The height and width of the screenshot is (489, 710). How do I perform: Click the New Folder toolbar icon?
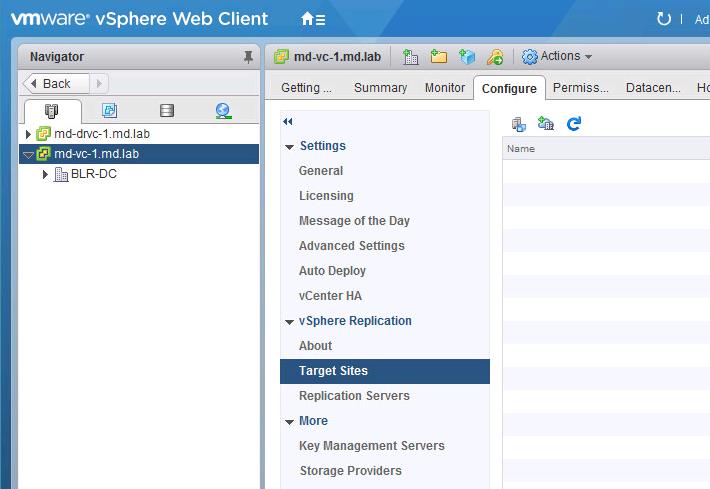coord(438,57)
